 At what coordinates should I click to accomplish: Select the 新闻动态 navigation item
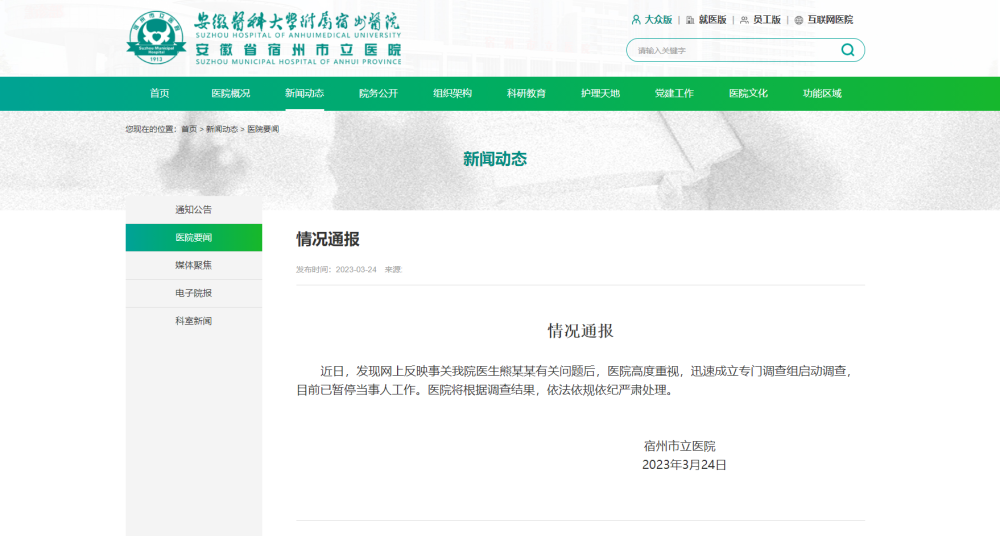(304, 93)
